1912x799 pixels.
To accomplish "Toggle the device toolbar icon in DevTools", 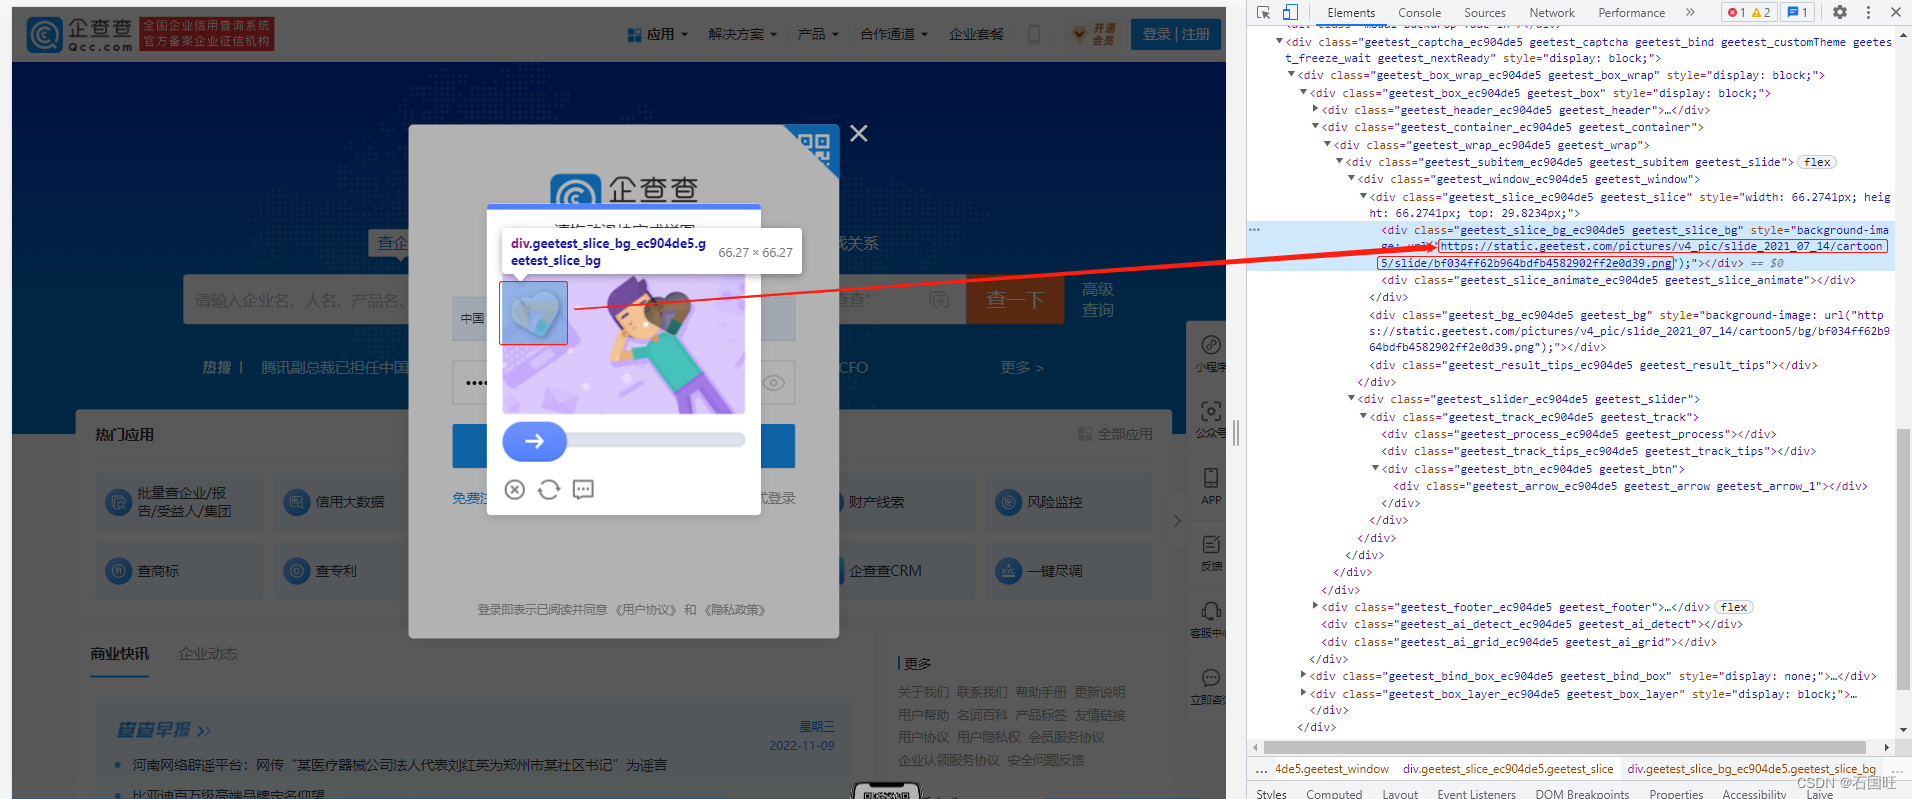I will 1290,12.
